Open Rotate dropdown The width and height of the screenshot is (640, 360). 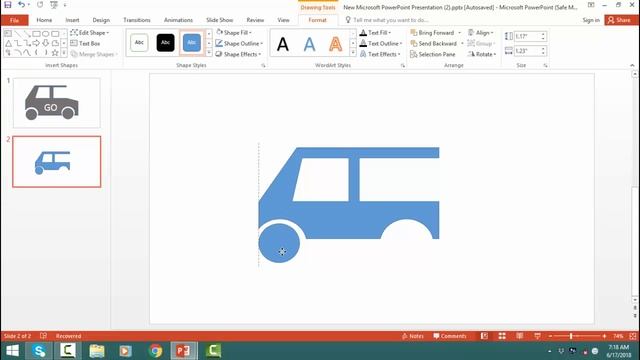coord(482,54)
